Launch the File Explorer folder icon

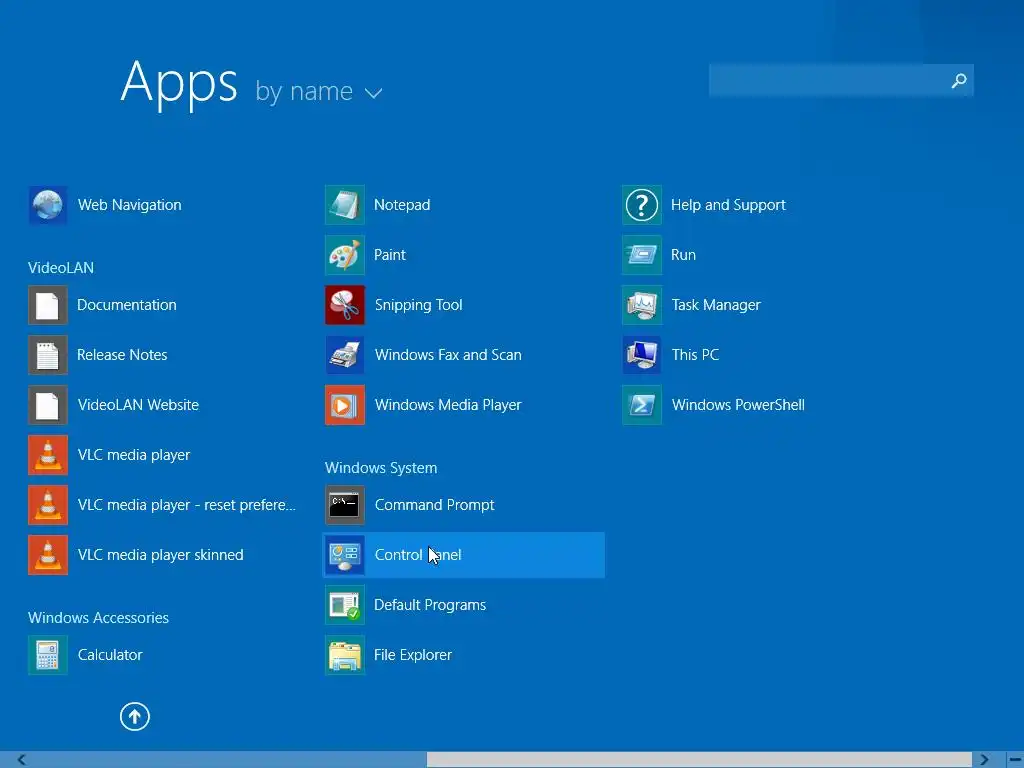(345, 655)
